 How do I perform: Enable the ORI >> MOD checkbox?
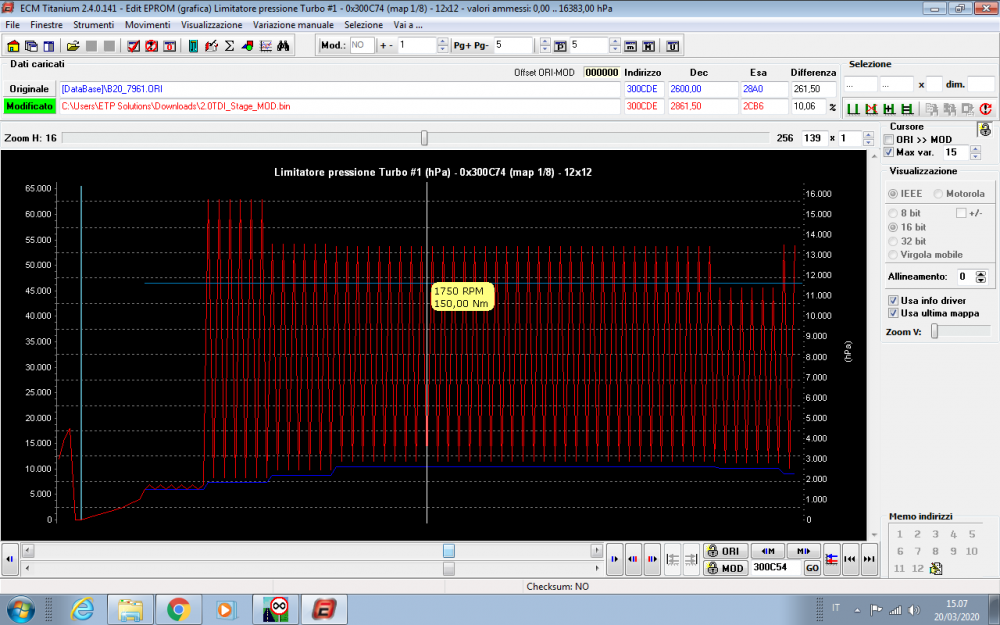pos(889,139)
